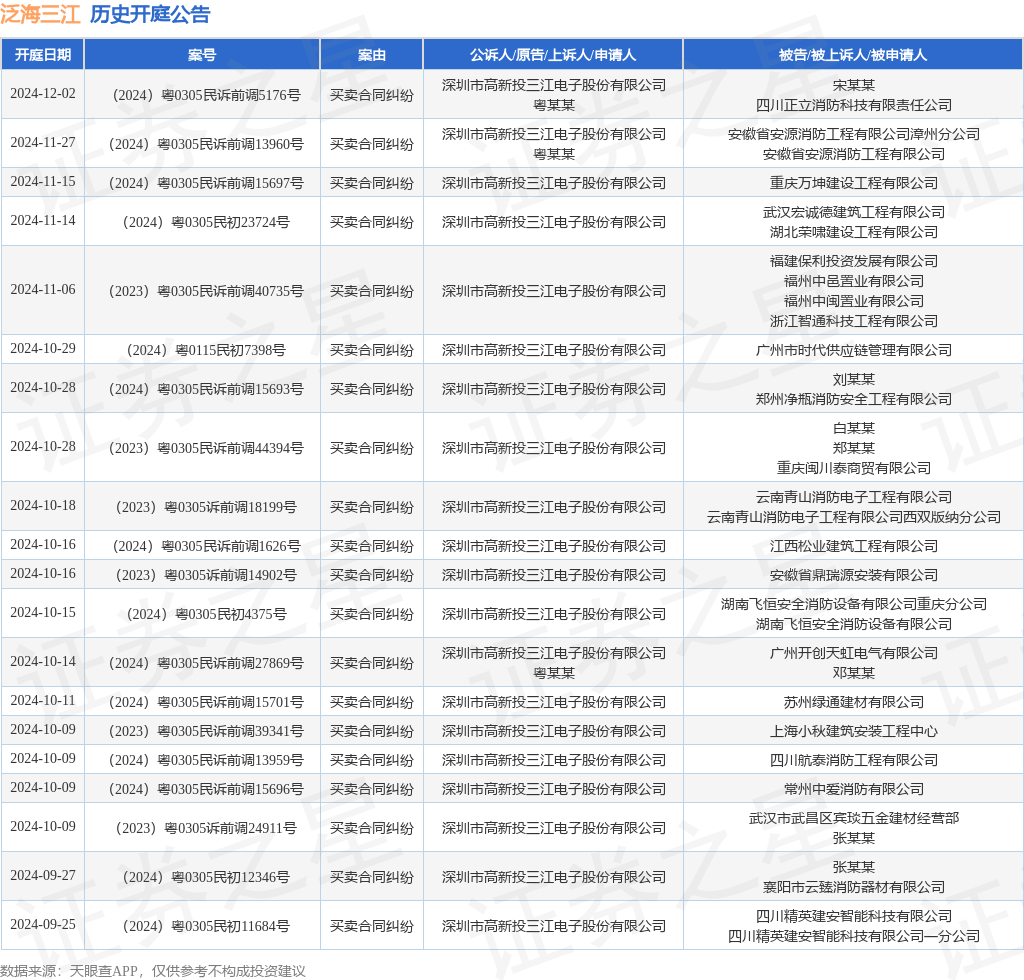Viewport: 1024px width, 980px height.
Task: Click defendant 福建保利投资发展有限公司
Action: (x=854, y=261)
